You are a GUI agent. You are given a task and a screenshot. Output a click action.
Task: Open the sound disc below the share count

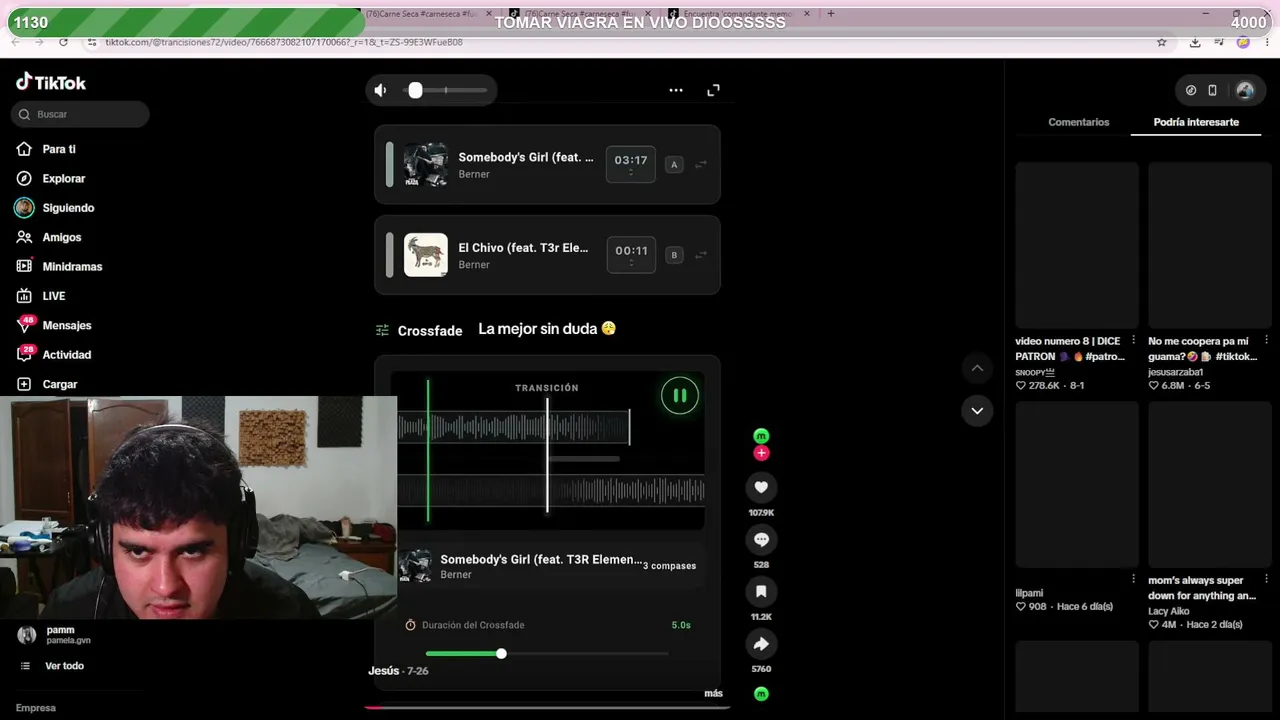(761, 694)
